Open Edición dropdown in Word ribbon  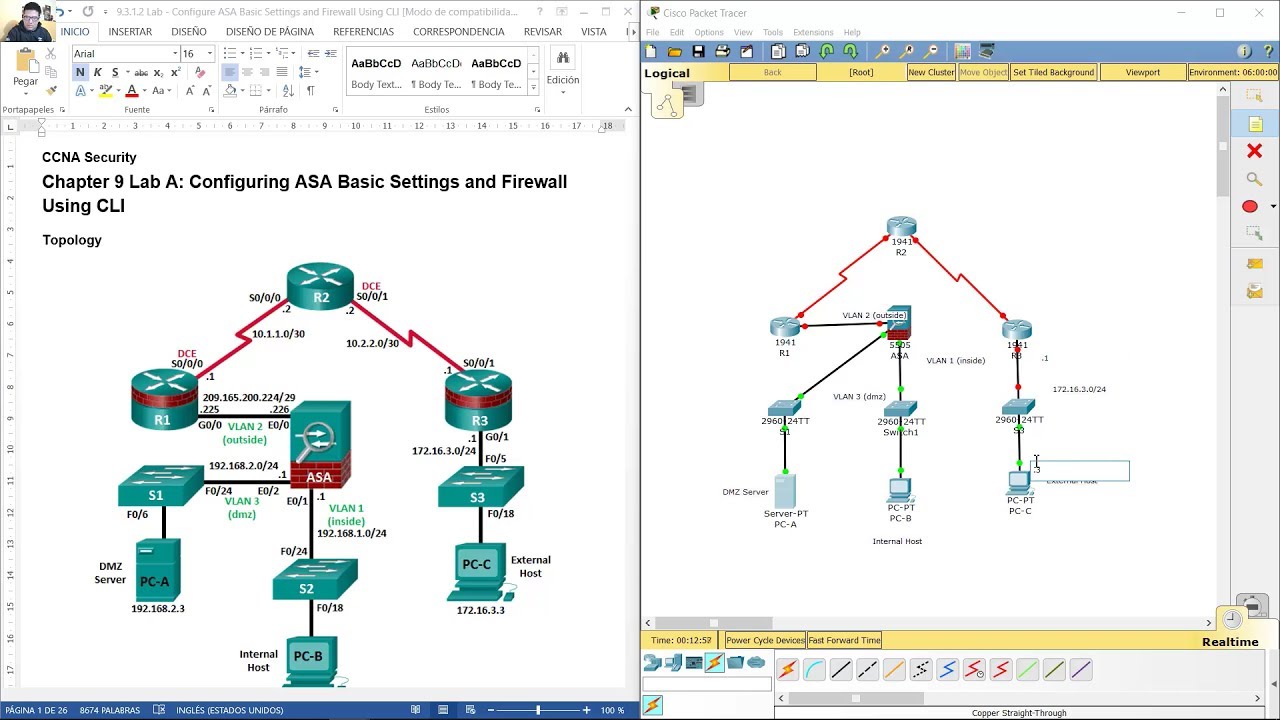(563, 92)
